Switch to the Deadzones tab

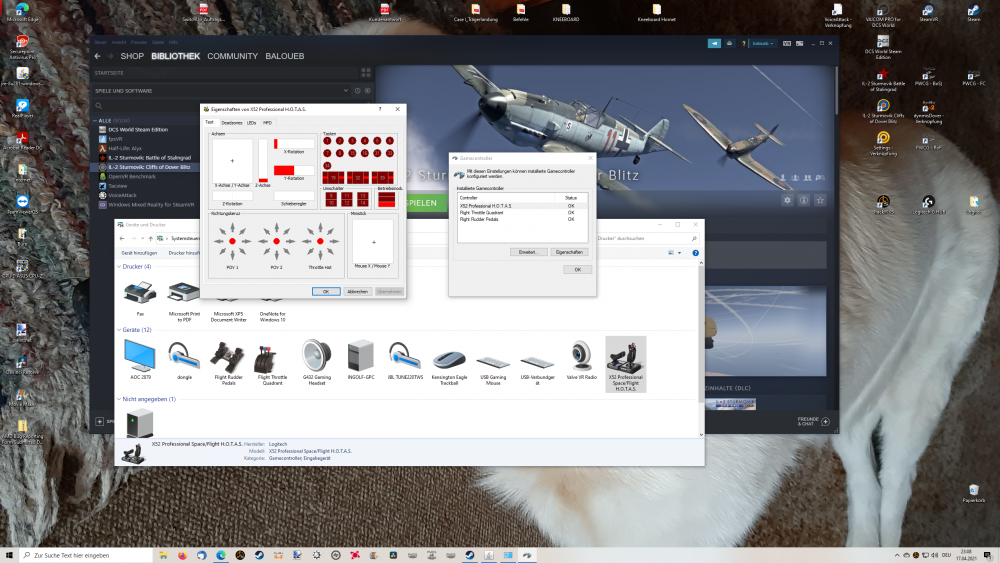(x=231, y=122)
